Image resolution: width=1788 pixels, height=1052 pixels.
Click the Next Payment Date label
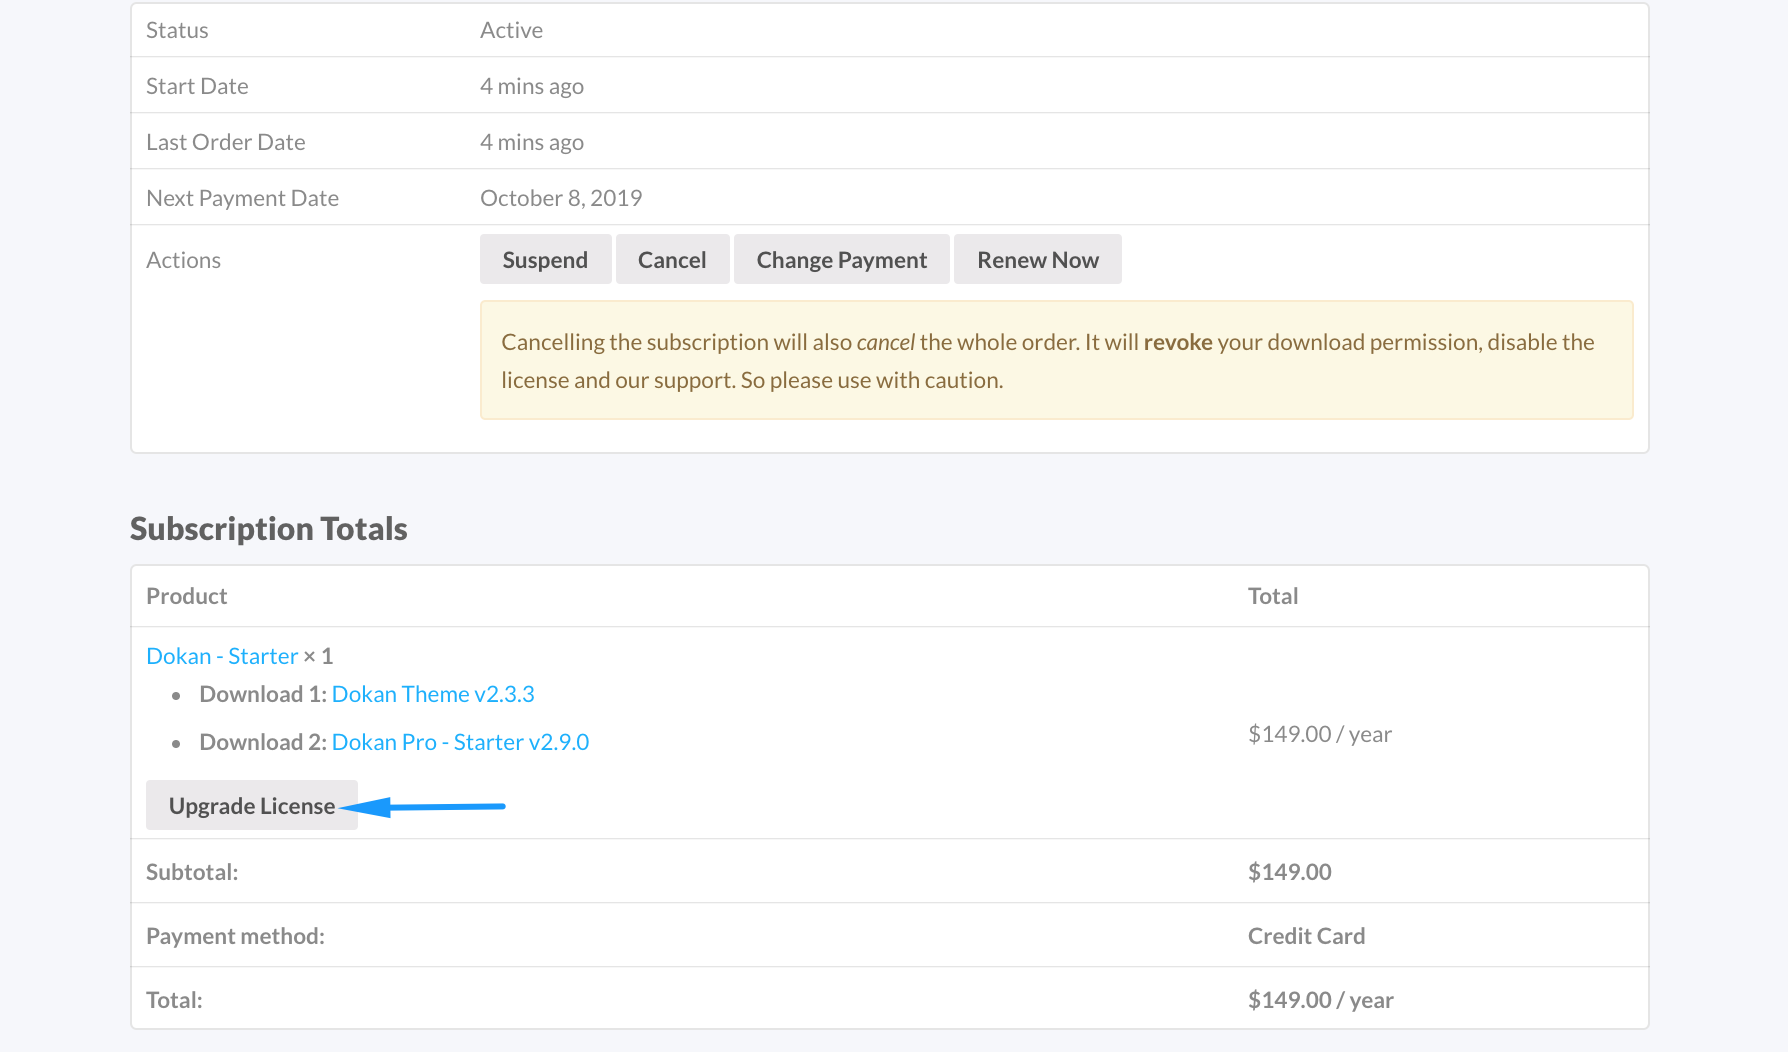pyautogui.click(x=242, y=198)
